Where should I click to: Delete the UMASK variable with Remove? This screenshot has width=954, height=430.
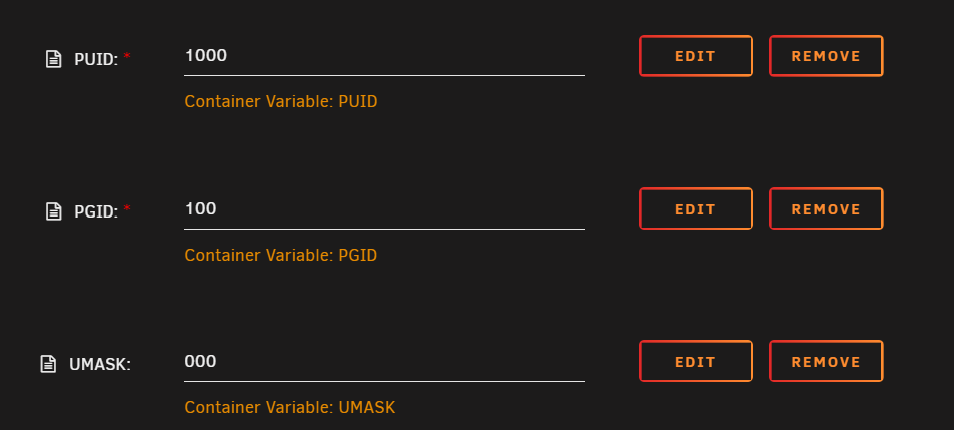pos(826,362)
